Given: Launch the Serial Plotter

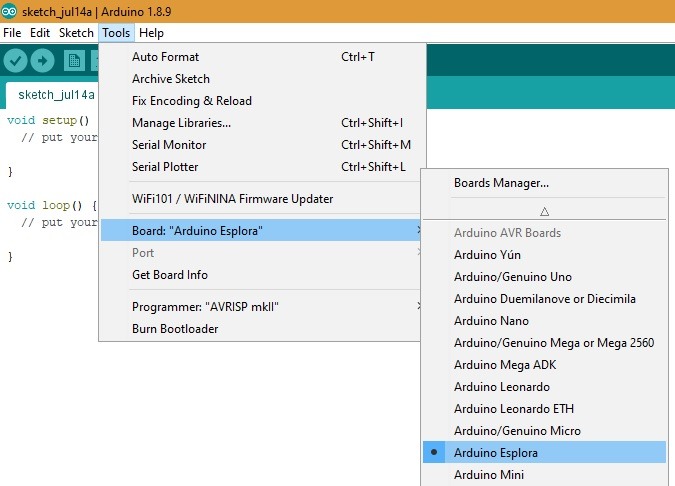Looking at the screenshot, I should pyautogui.click(x=260, y=167).
